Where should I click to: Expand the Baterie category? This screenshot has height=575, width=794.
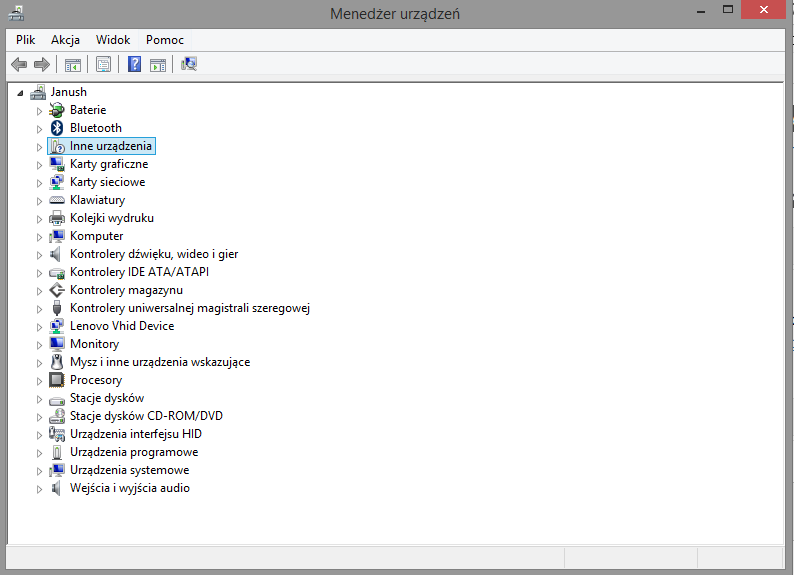click(39, 111)
